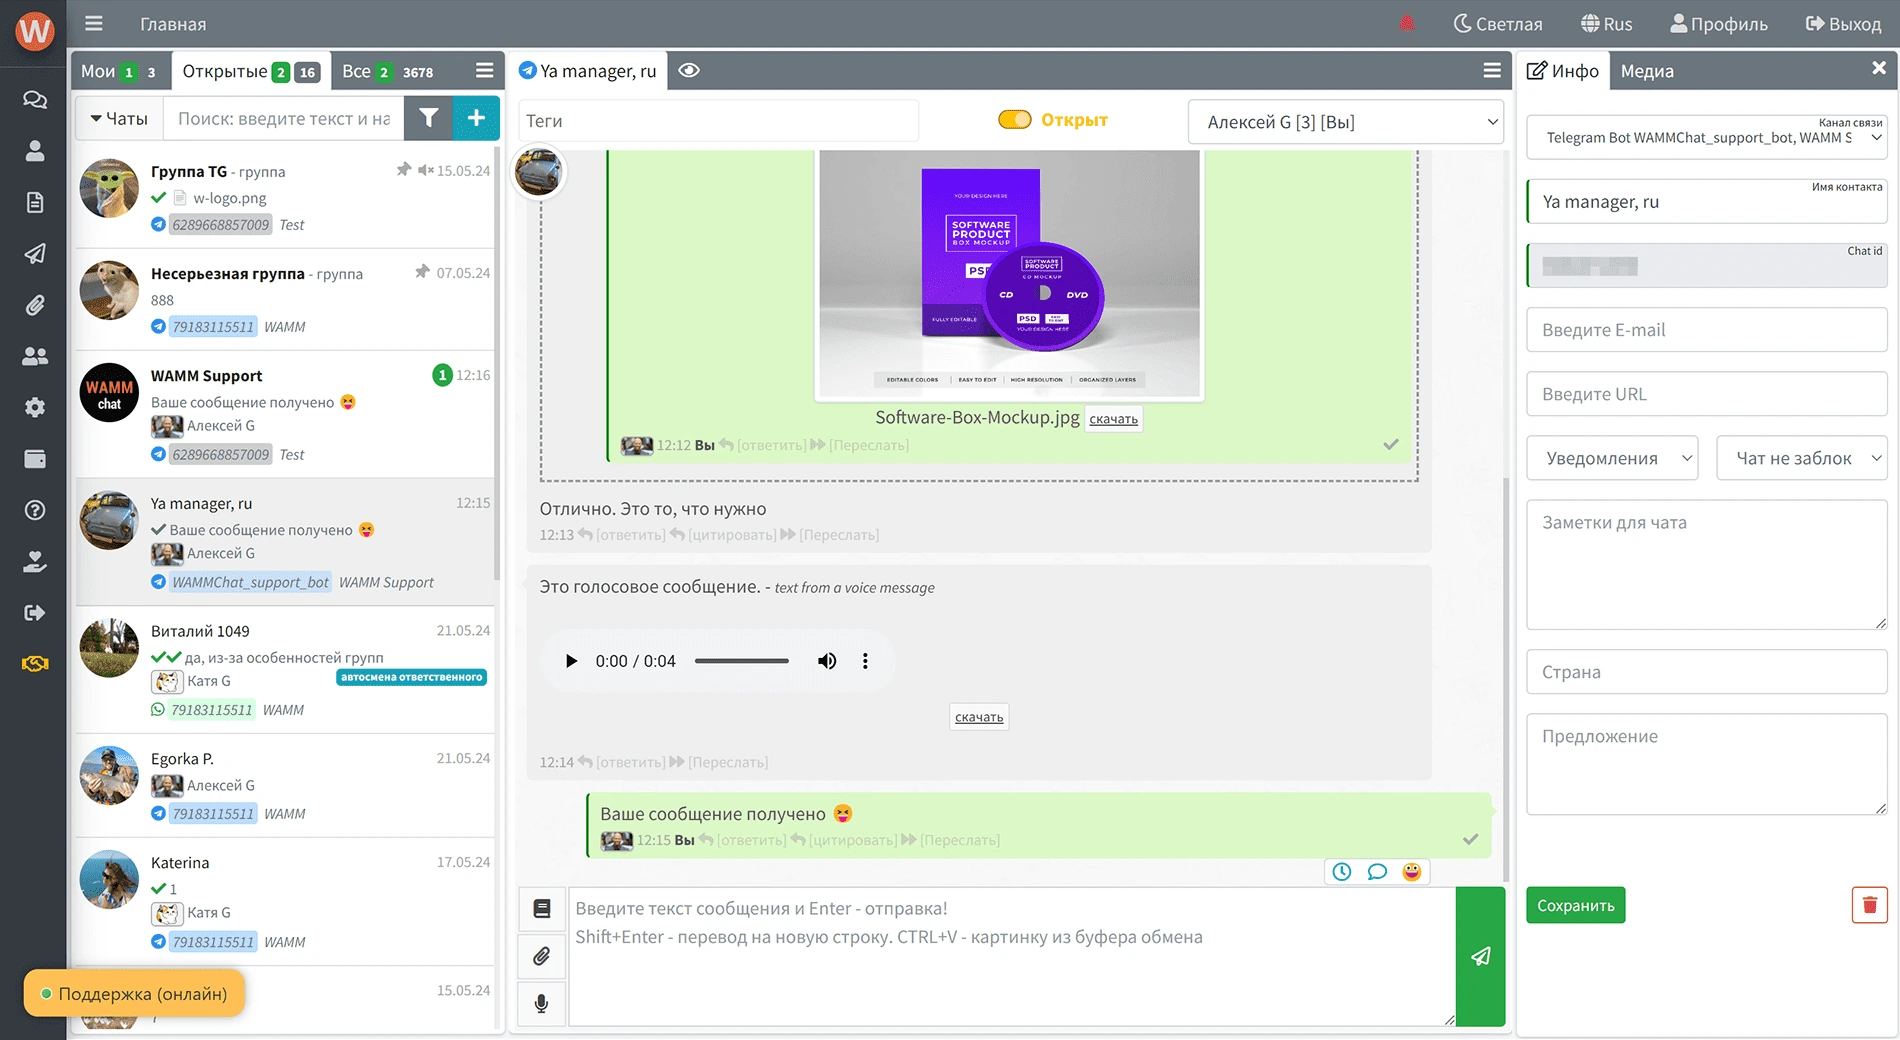
Task: Click the green Сохранить button
Action: (x=1575, y=905)
